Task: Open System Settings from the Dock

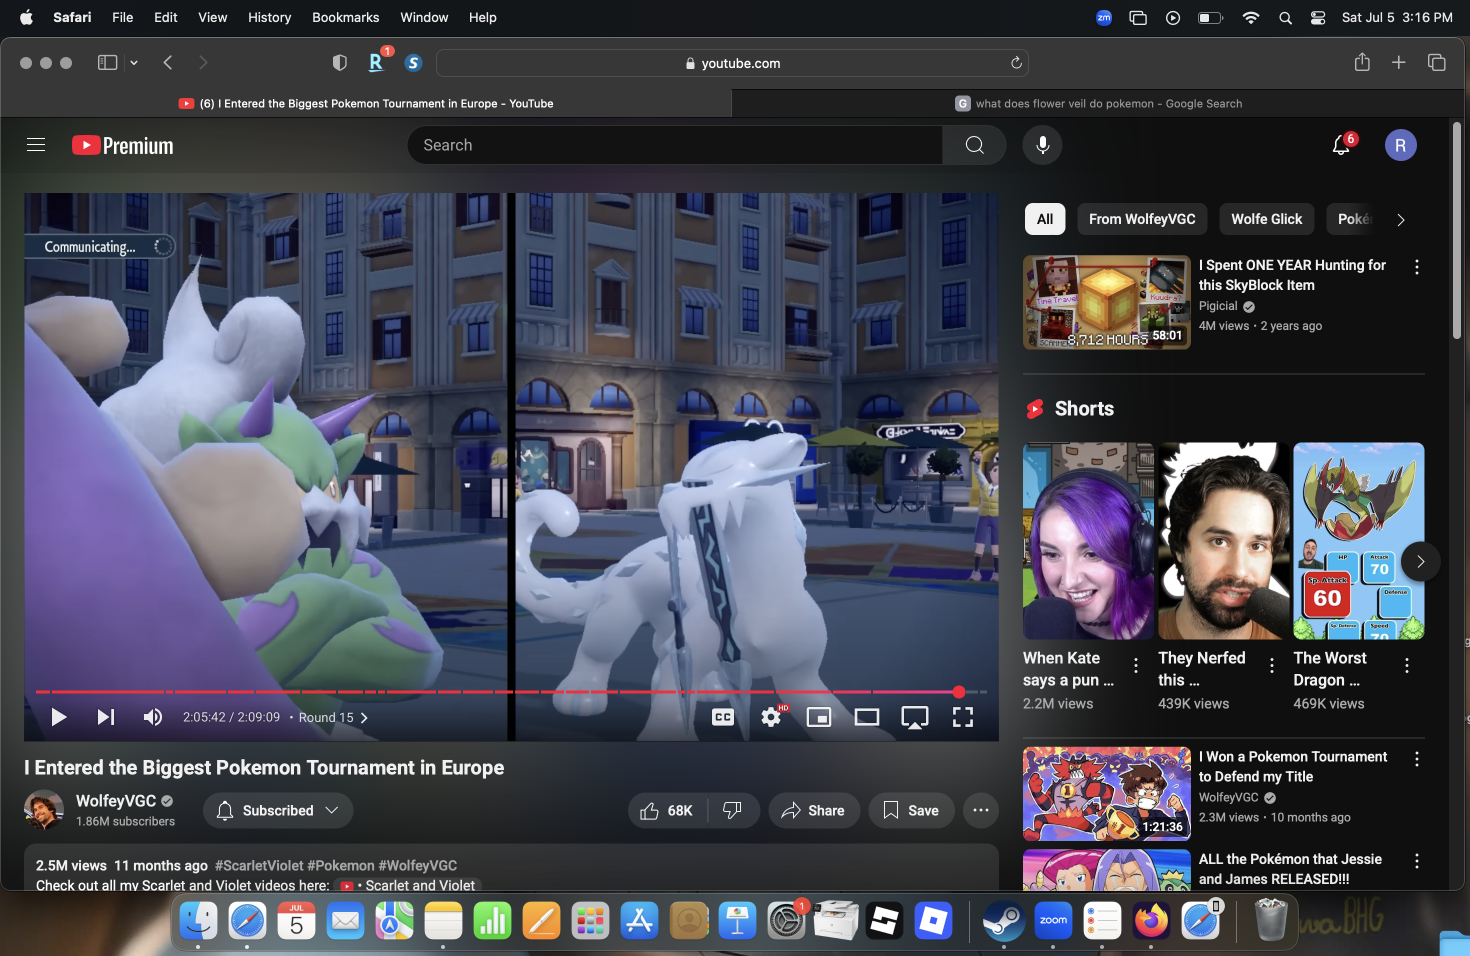Action: 786,920
